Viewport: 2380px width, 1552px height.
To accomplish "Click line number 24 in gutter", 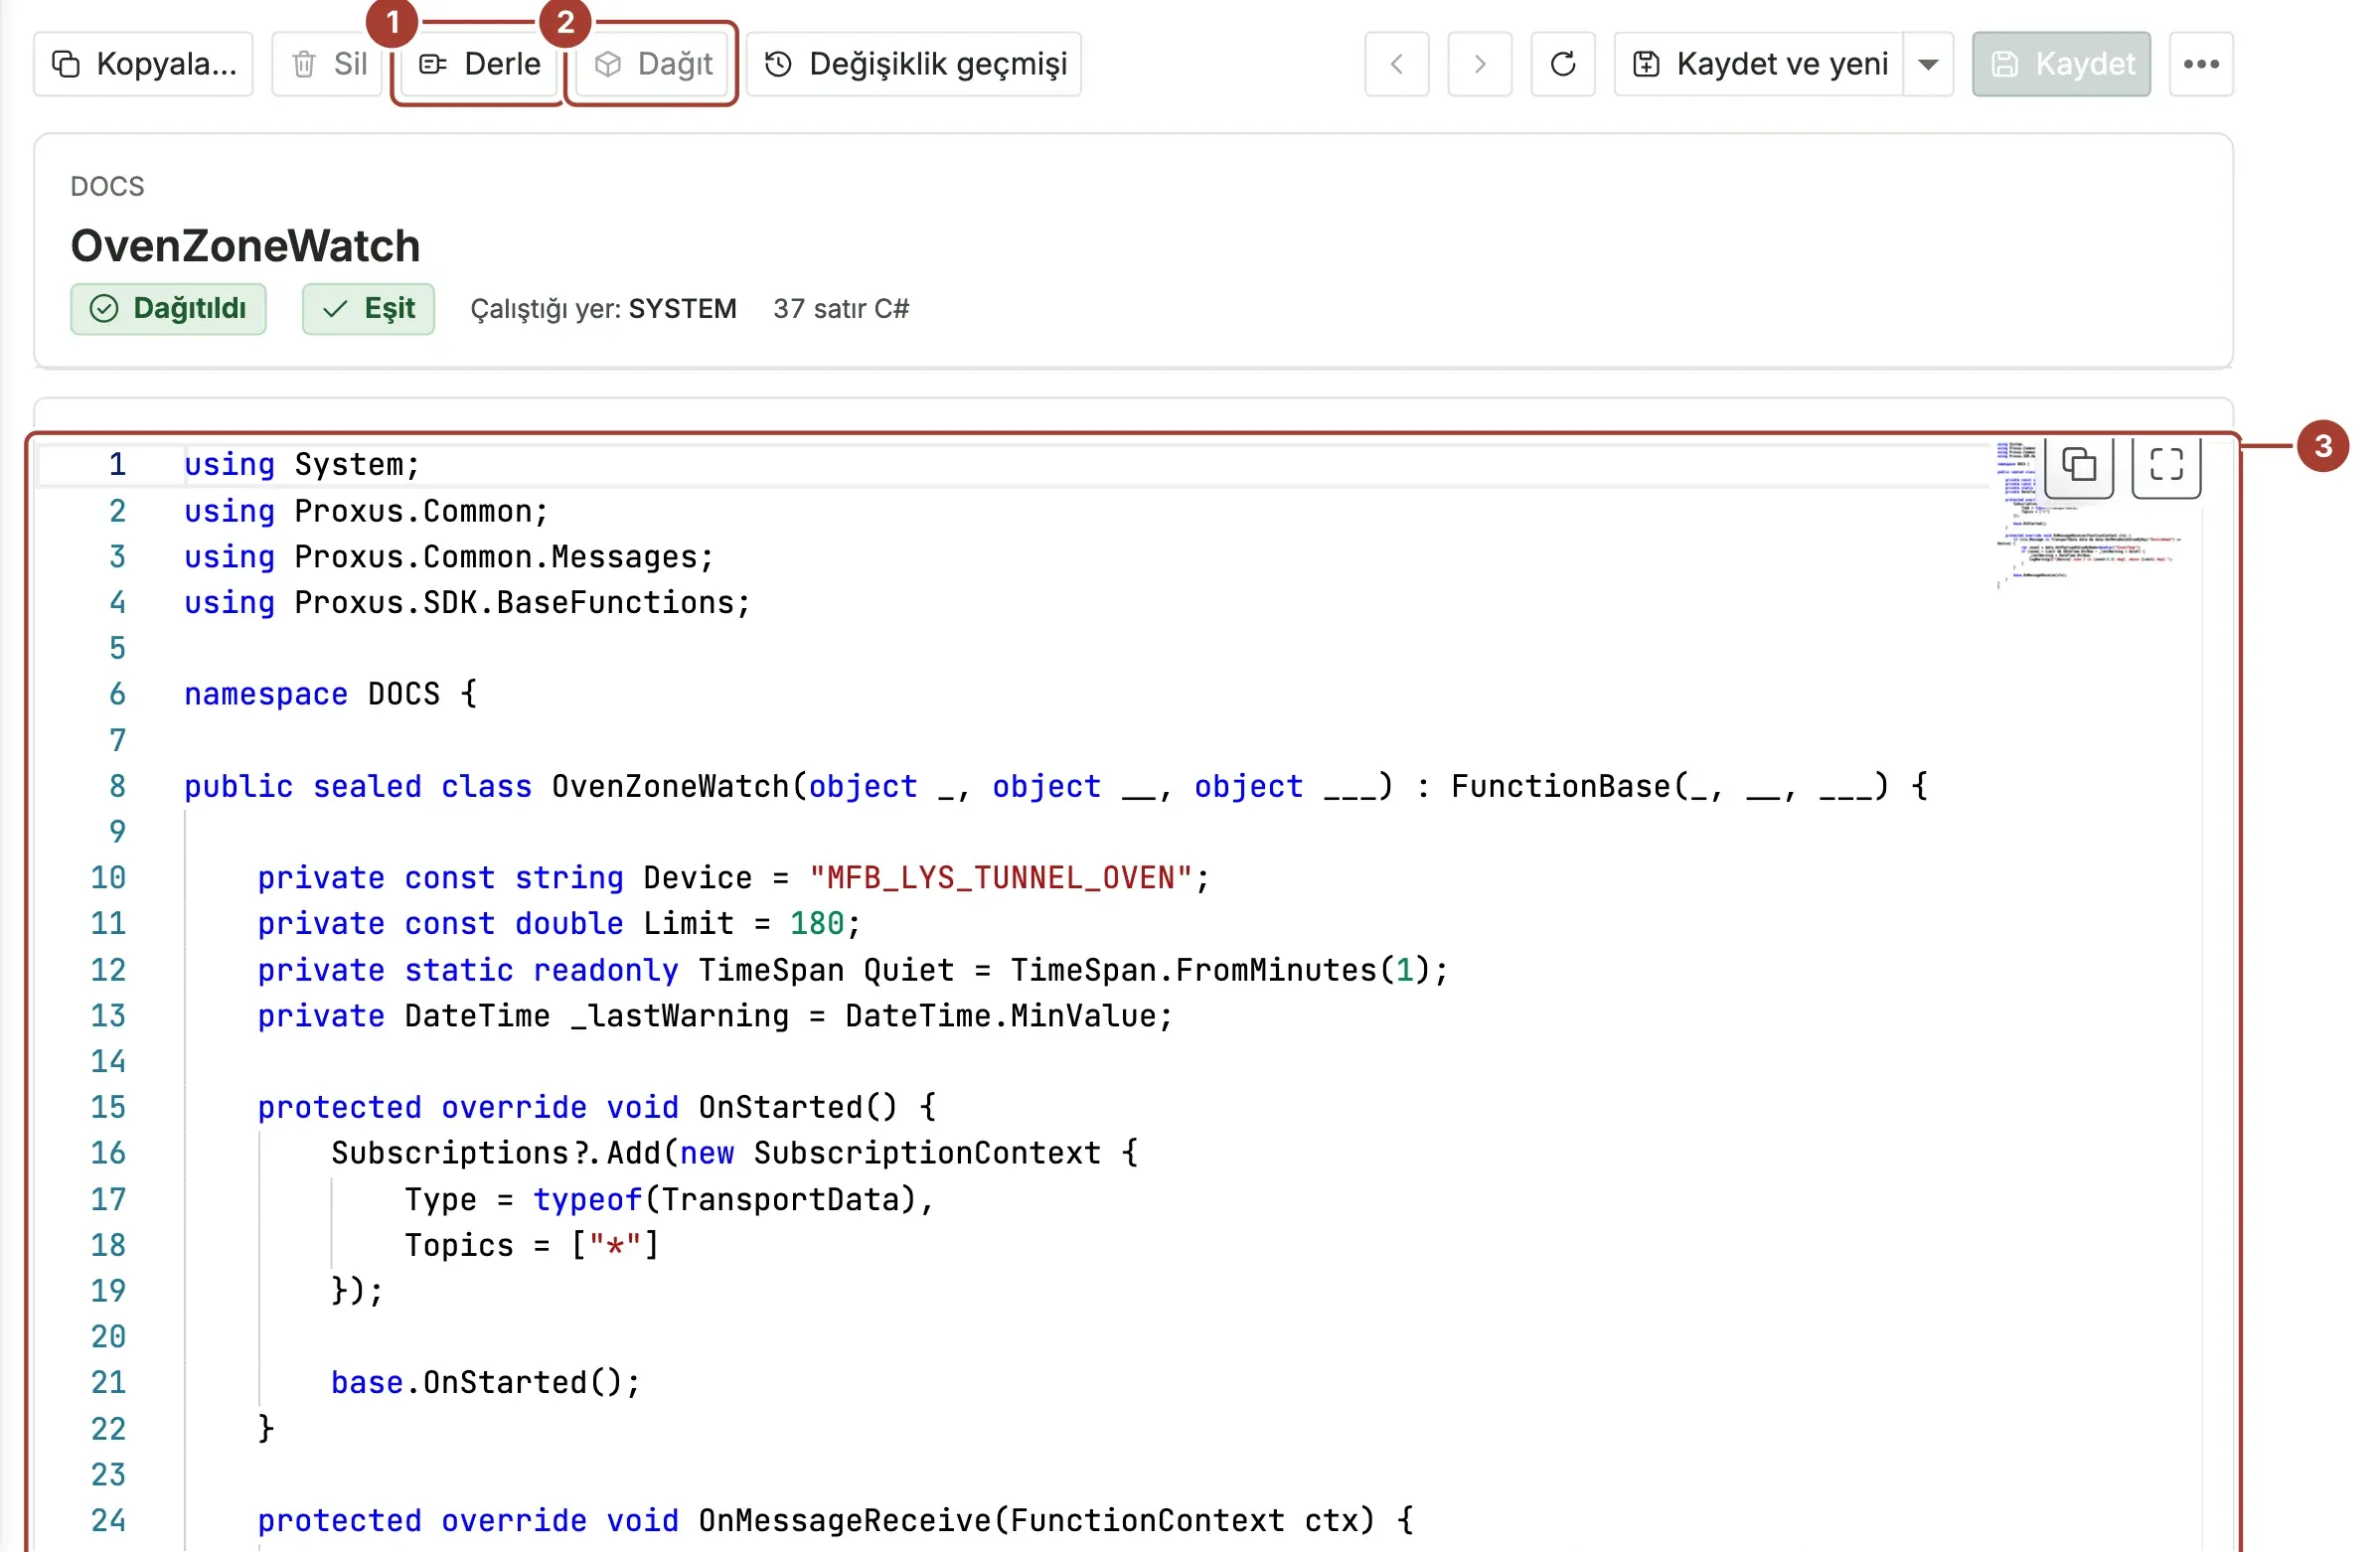I will 108,1522.
